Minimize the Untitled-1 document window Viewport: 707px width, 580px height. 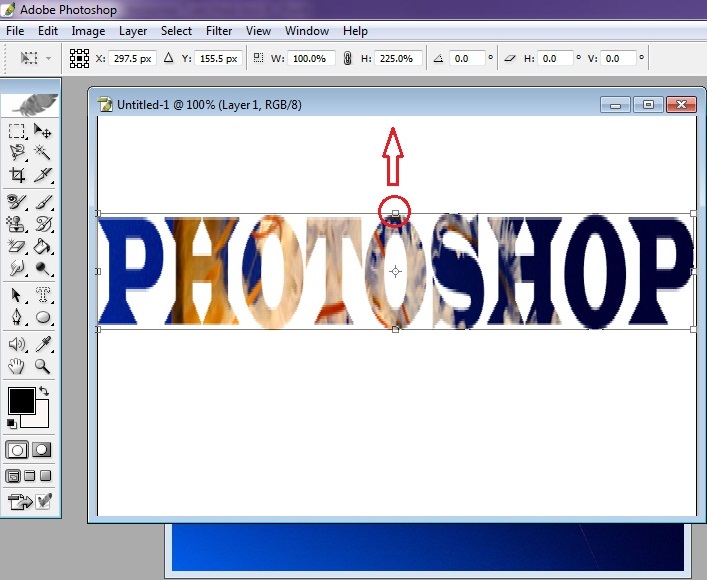pos(615,105)
